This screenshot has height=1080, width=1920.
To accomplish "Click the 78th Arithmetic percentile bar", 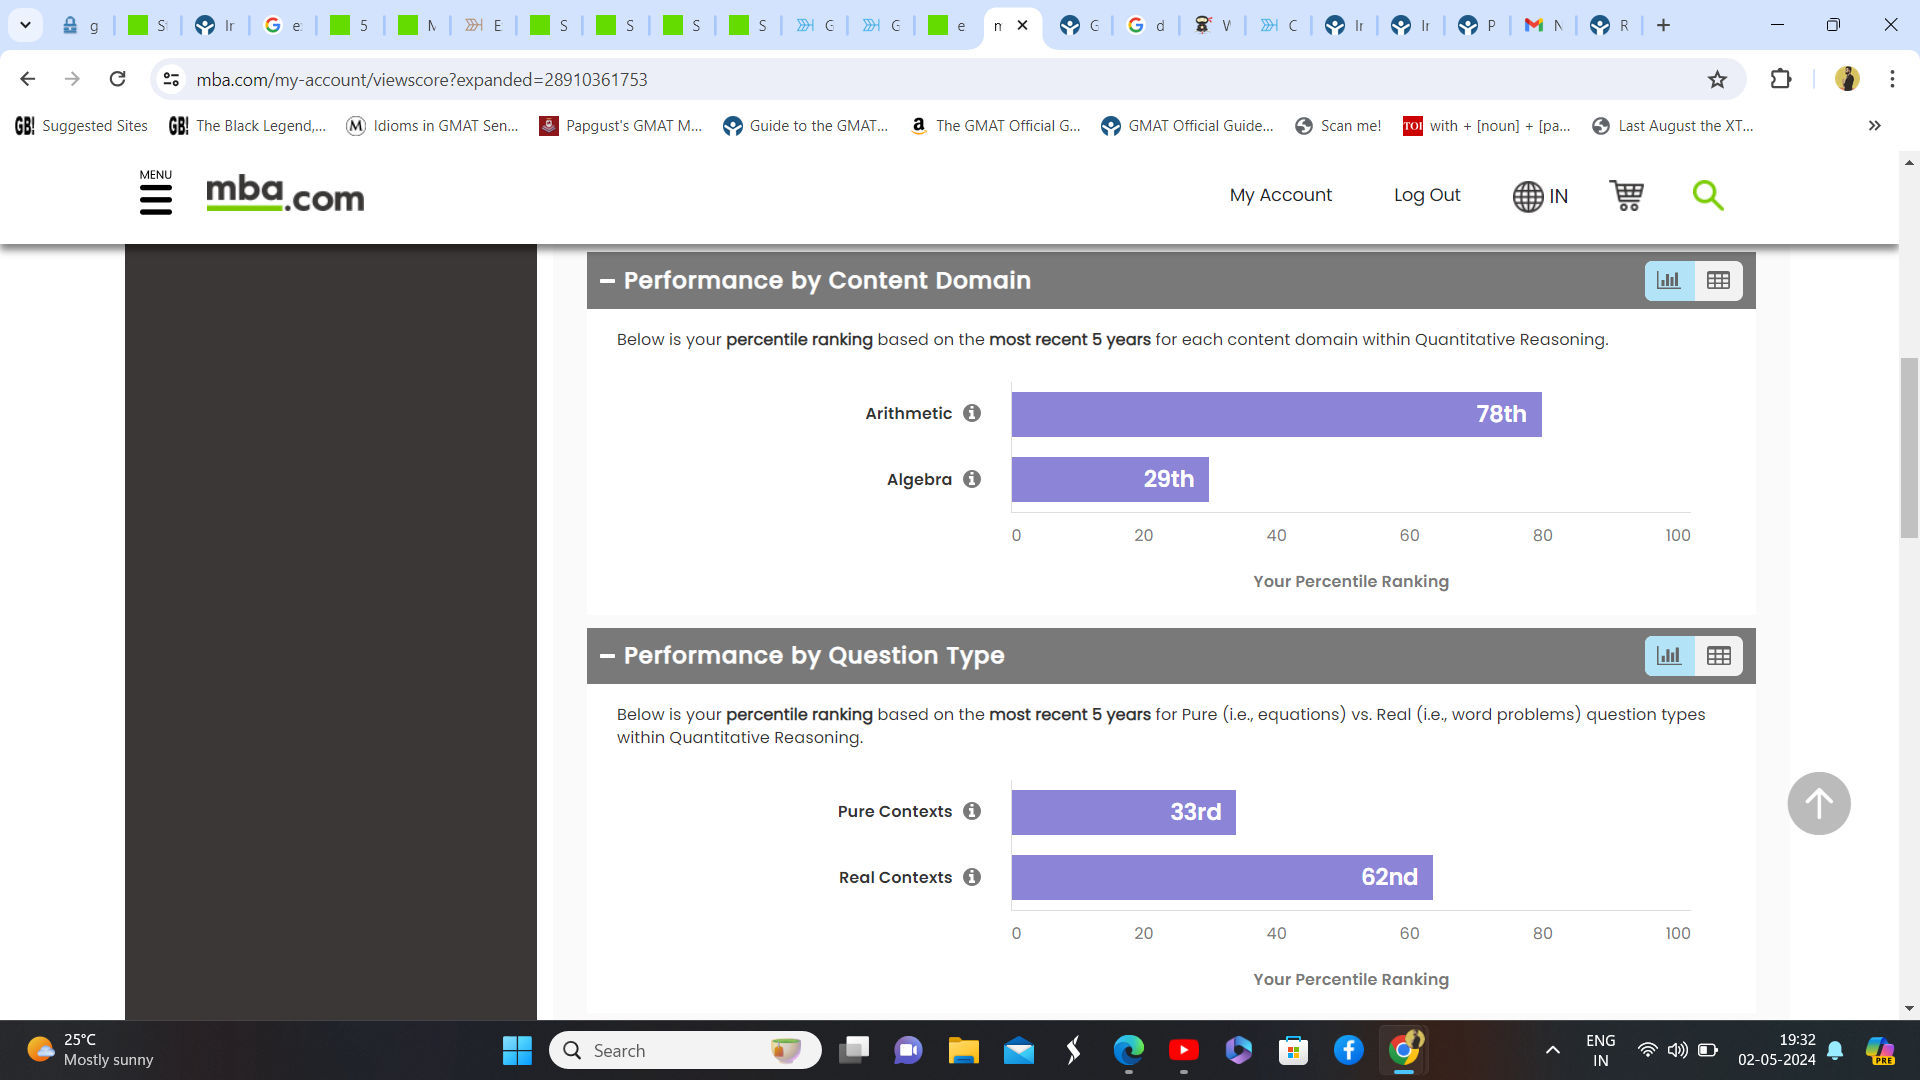I will (1276, 414).
